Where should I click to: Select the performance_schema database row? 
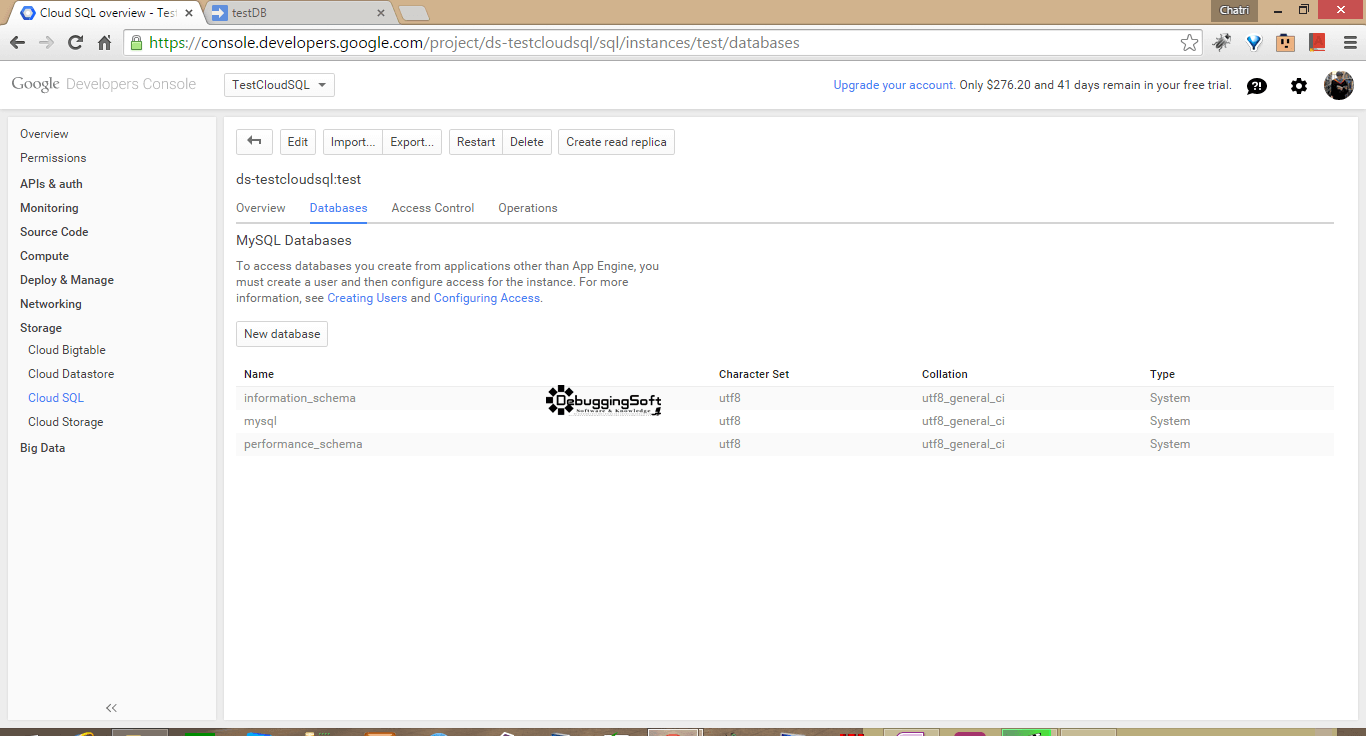tap(785, 444)
